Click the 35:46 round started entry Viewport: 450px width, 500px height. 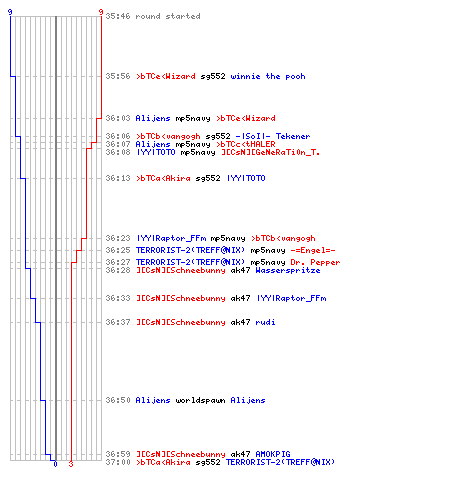pos(153,16)
